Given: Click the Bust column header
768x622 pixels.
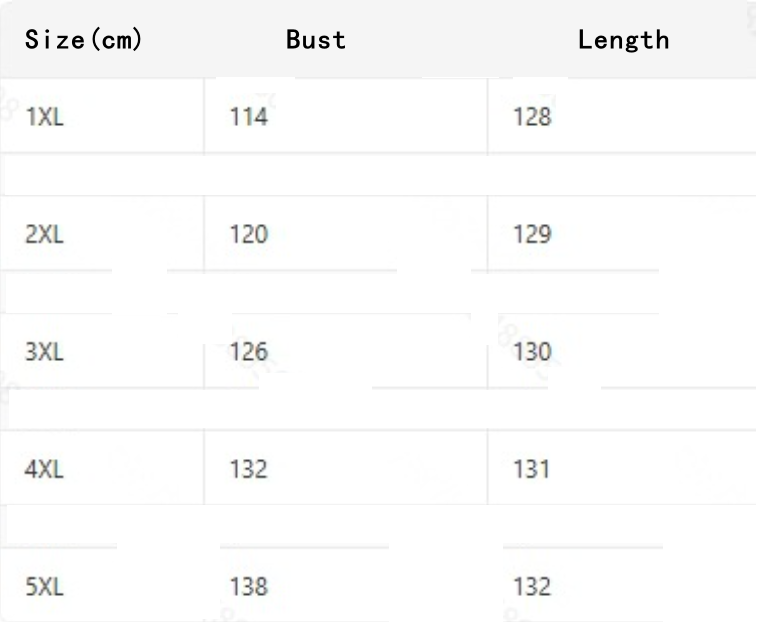Looking at the screenshot, I should [316, 40].
